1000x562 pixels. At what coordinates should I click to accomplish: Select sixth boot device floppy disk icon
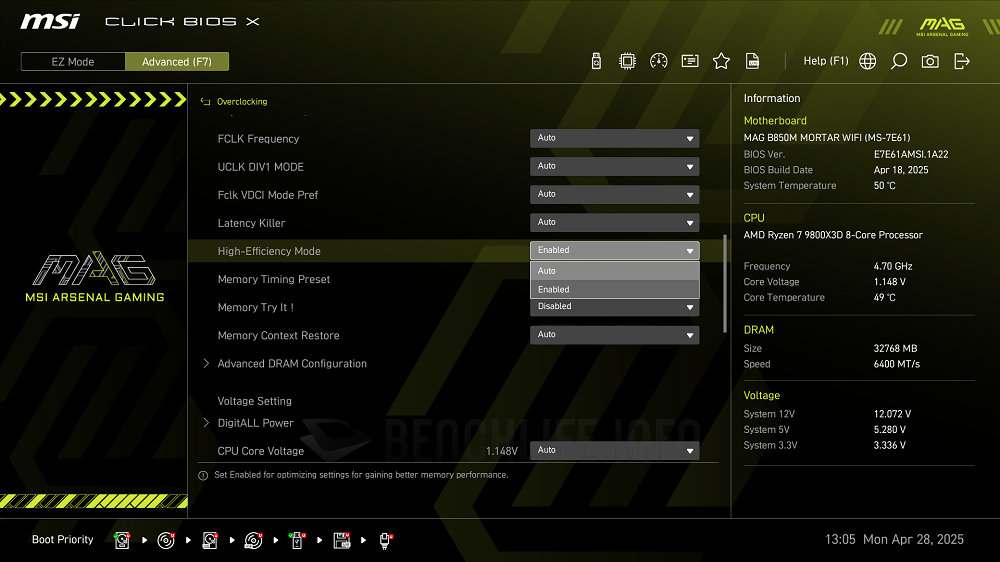point(341,540)
